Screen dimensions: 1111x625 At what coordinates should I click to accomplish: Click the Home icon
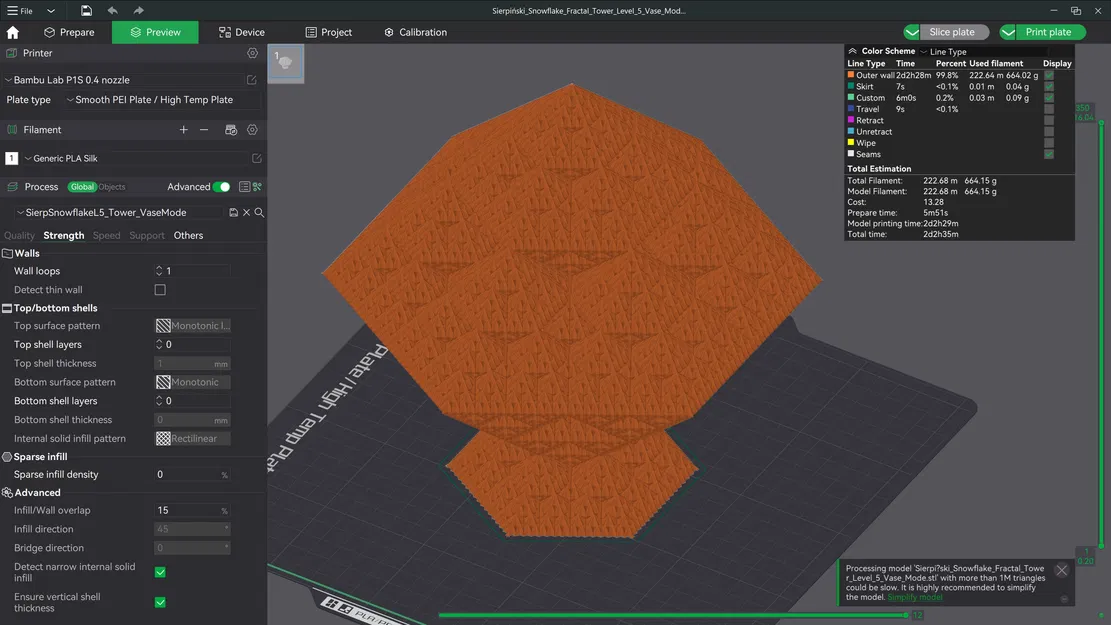click(x=13, y=32)
